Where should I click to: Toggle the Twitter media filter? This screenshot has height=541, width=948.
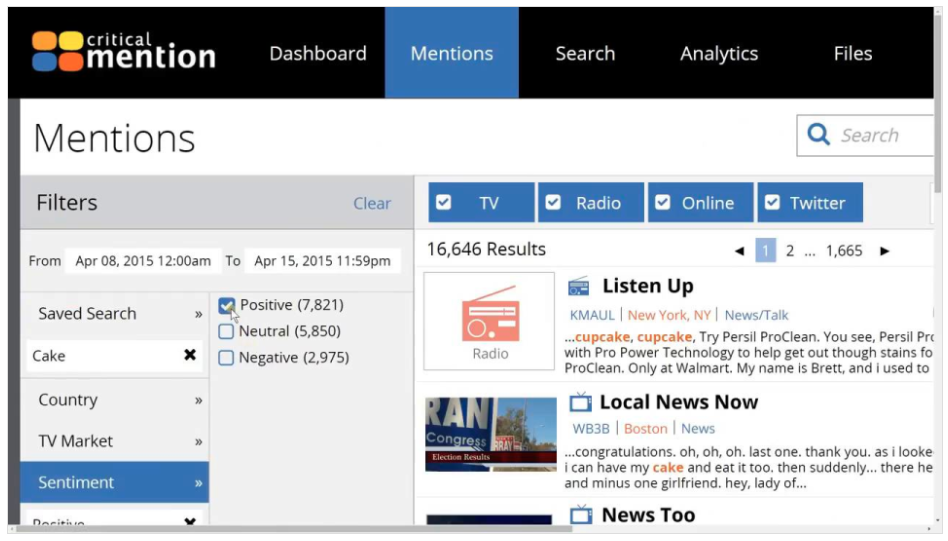810,202
